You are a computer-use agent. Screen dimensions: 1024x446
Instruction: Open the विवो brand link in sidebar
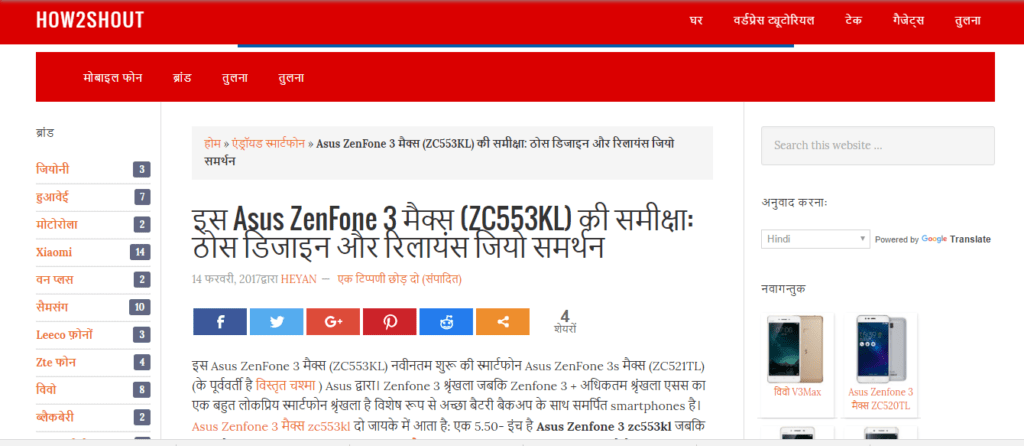[x=46, y=390]
